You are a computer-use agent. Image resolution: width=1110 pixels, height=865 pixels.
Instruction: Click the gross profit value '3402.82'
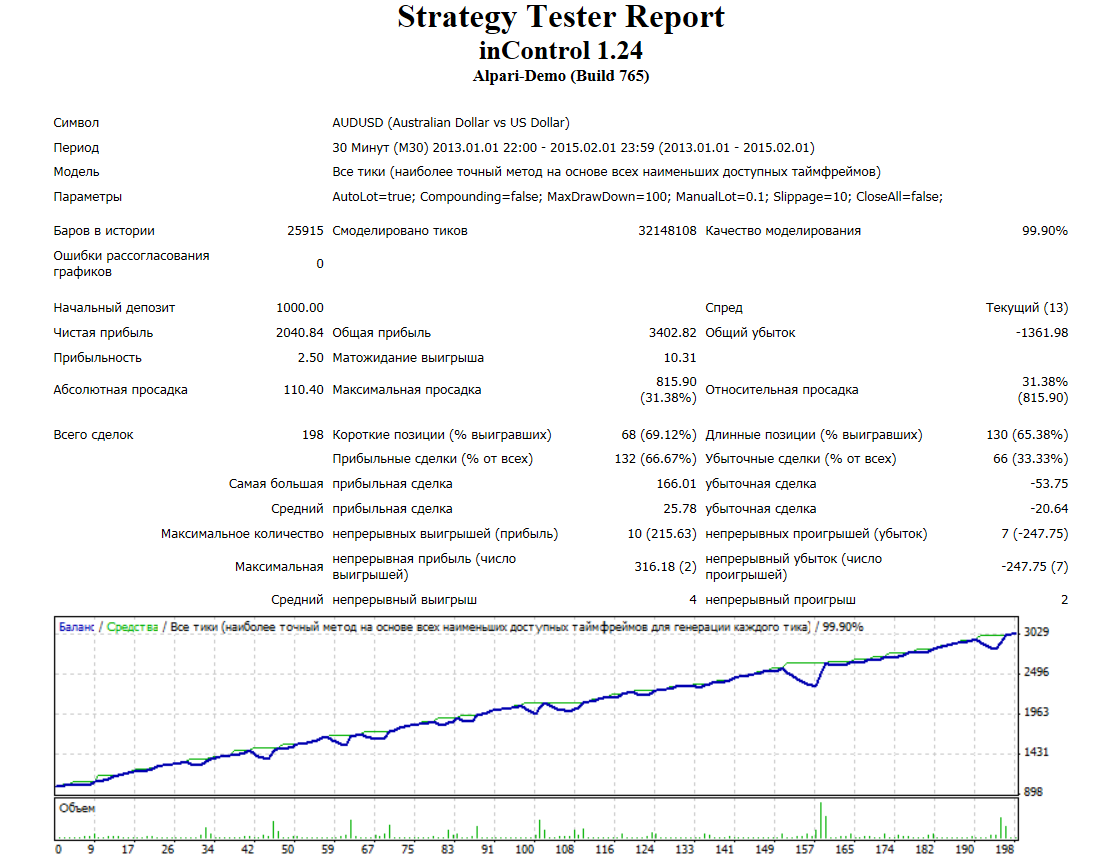[x=673, y=333]
